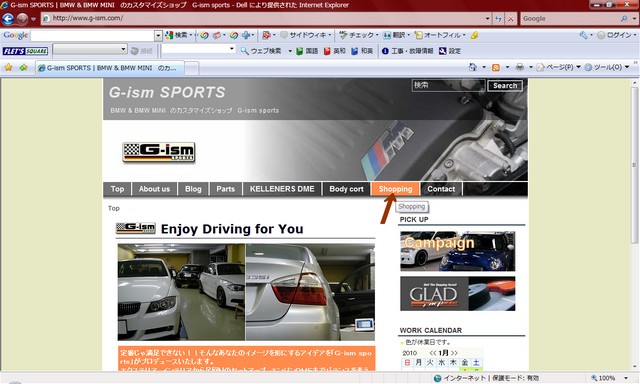Expand the address bar URL history dropdown
Screen dimensions: 640x384
[x=487, y=19]
